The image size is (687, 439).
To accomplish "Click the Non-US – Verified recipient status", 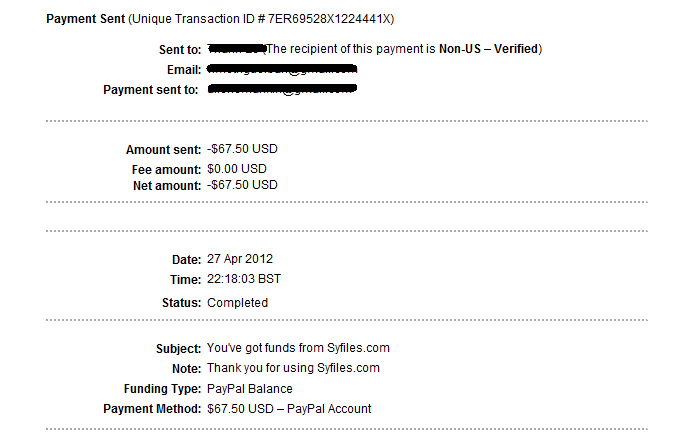I will (x=489, y=49).
